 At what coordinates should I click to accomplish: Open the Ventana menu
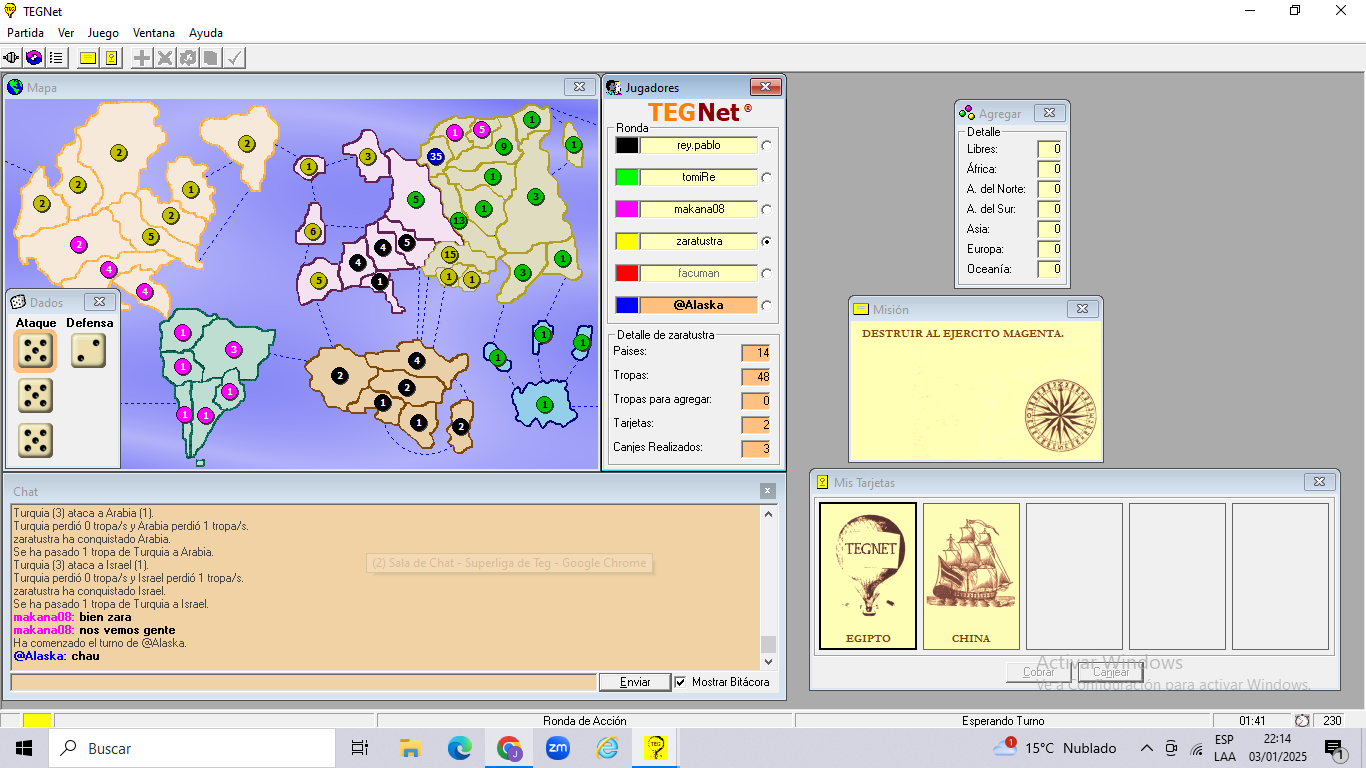(x=154, y=33)
